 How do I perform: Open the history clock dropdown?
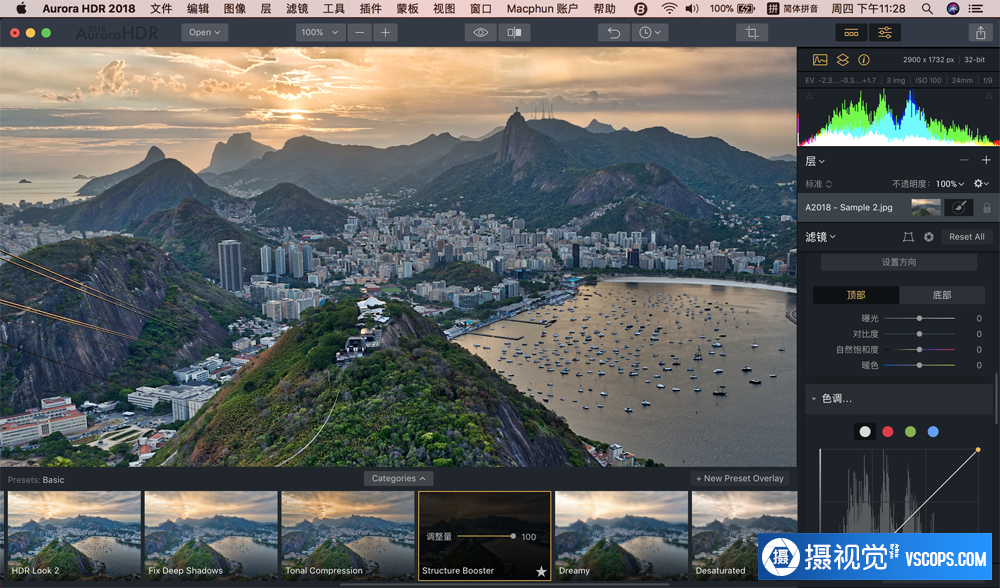click(x=649, y=33)
